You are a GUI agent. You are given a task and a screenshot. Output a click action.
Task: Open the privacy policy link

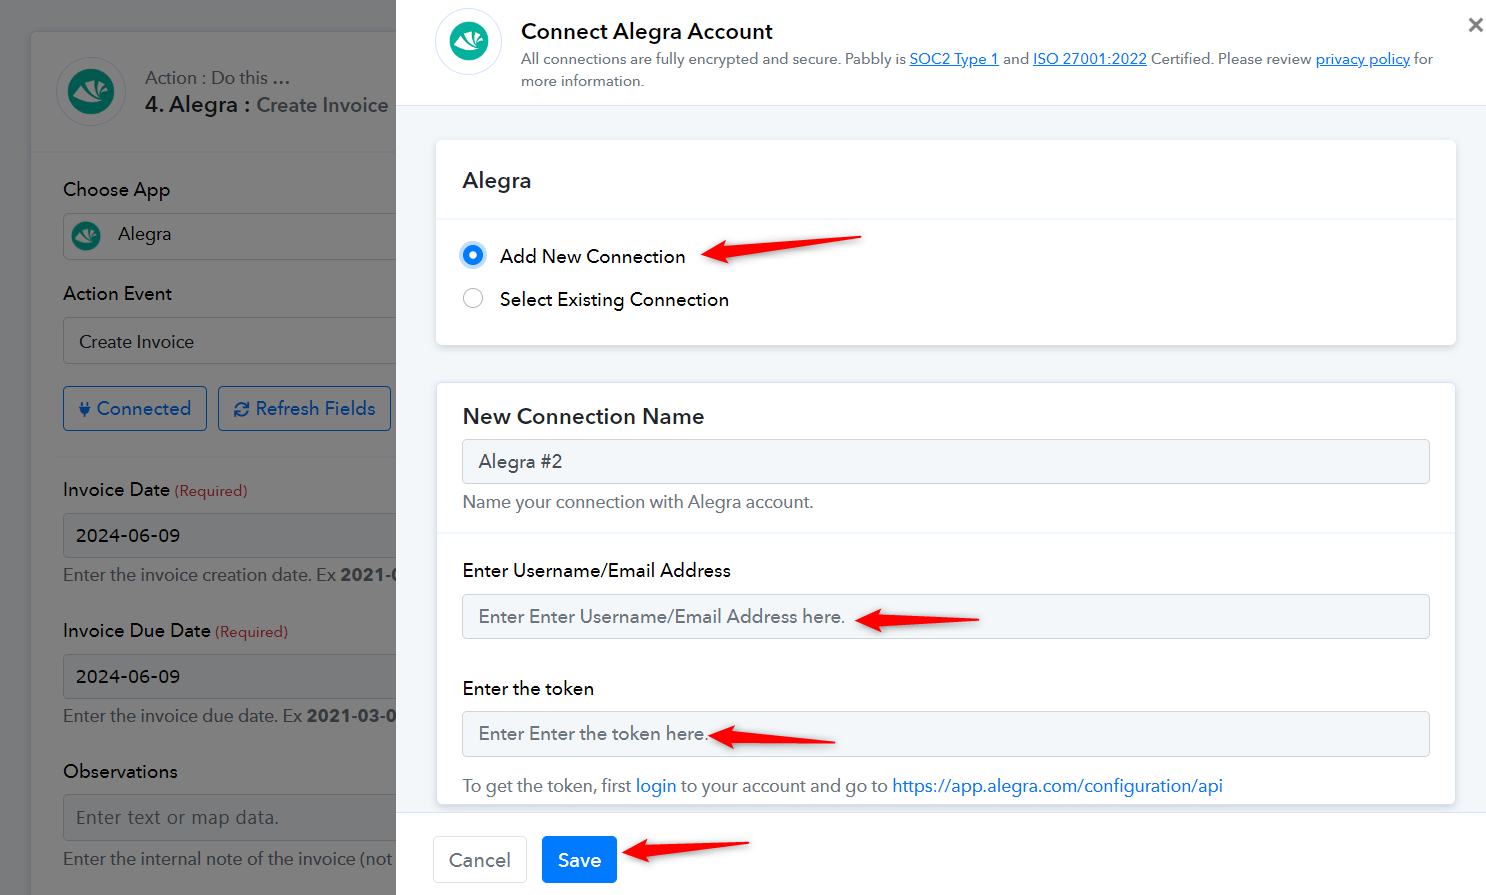[1362, 59]
